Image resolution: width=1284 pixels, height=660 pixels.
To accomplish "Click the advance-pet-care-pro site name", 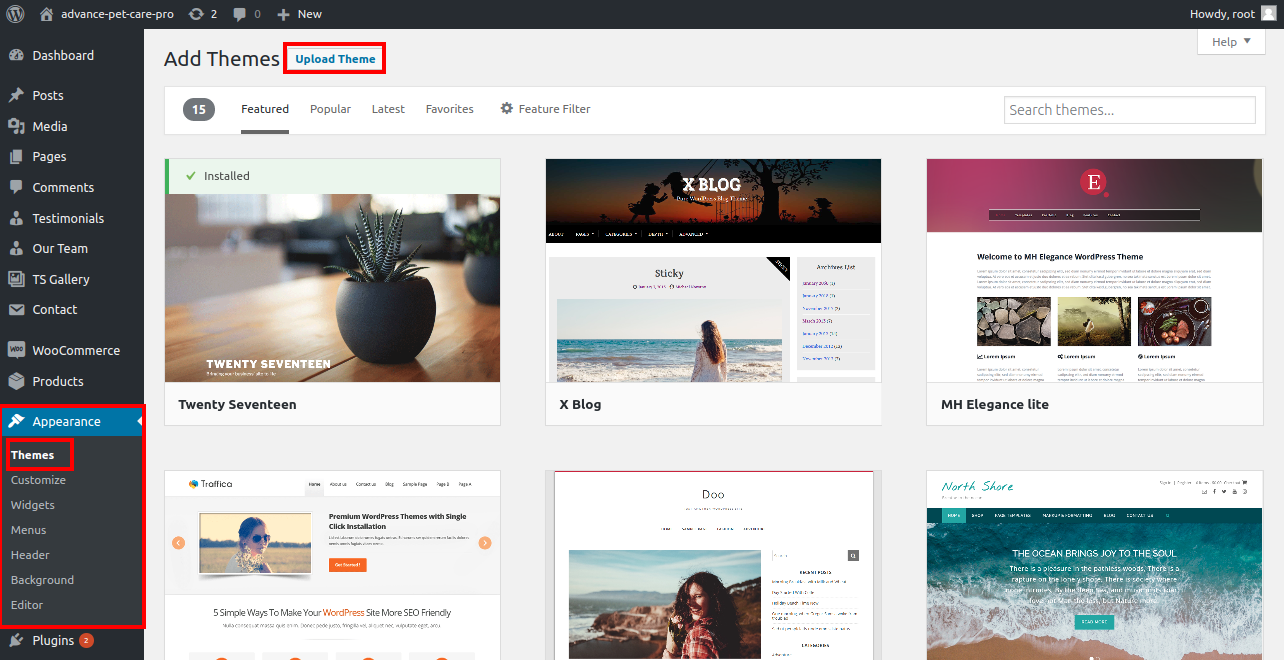I will point(117,14).
